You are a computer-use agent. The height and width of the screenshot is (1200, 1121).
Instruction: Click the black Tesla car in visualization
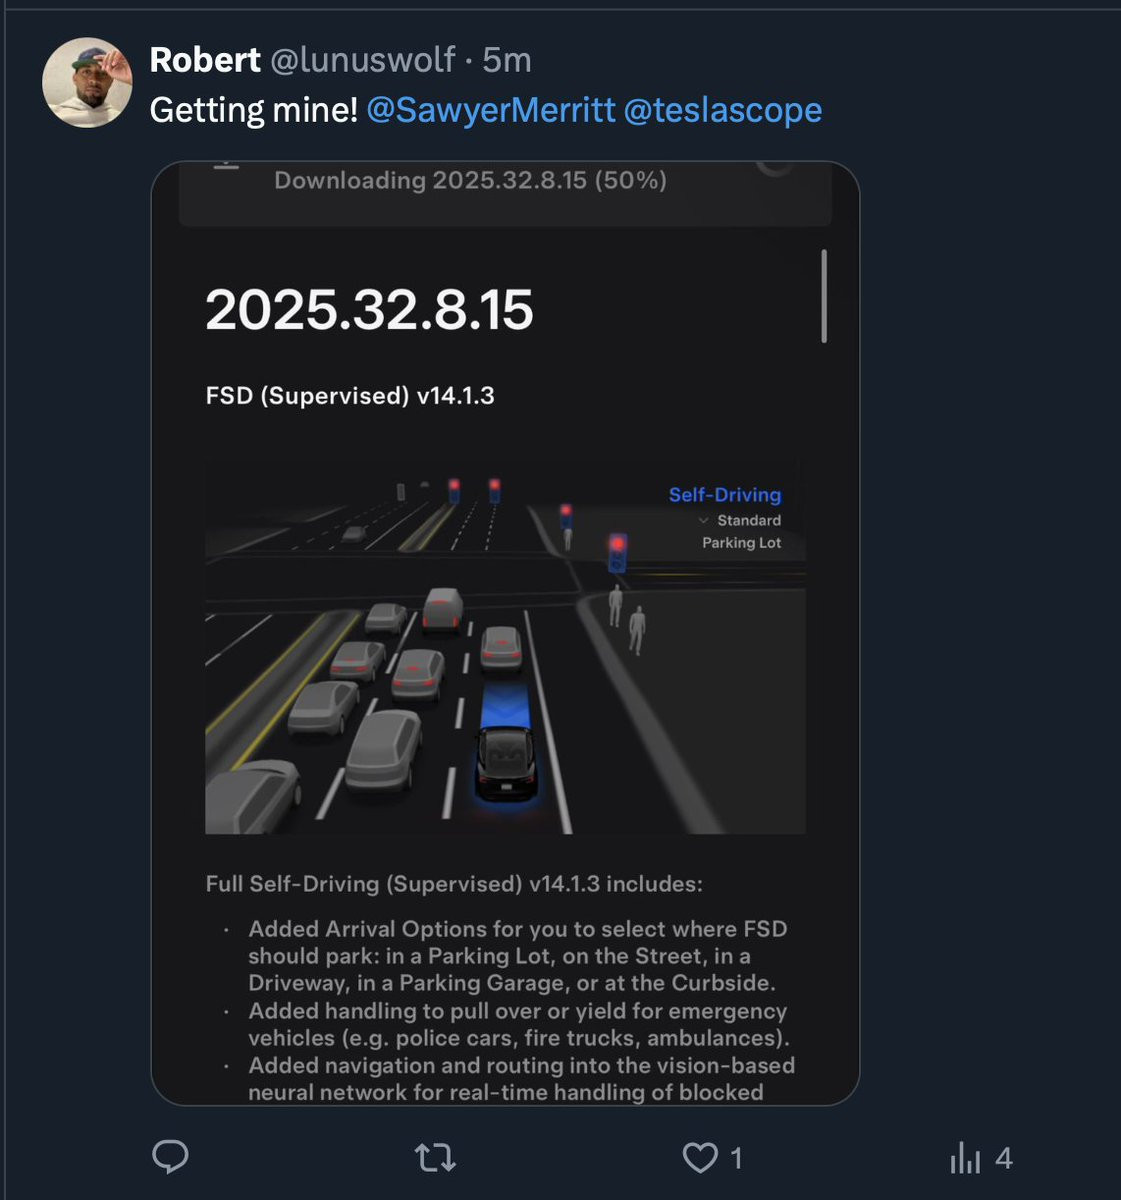(507, 762)
